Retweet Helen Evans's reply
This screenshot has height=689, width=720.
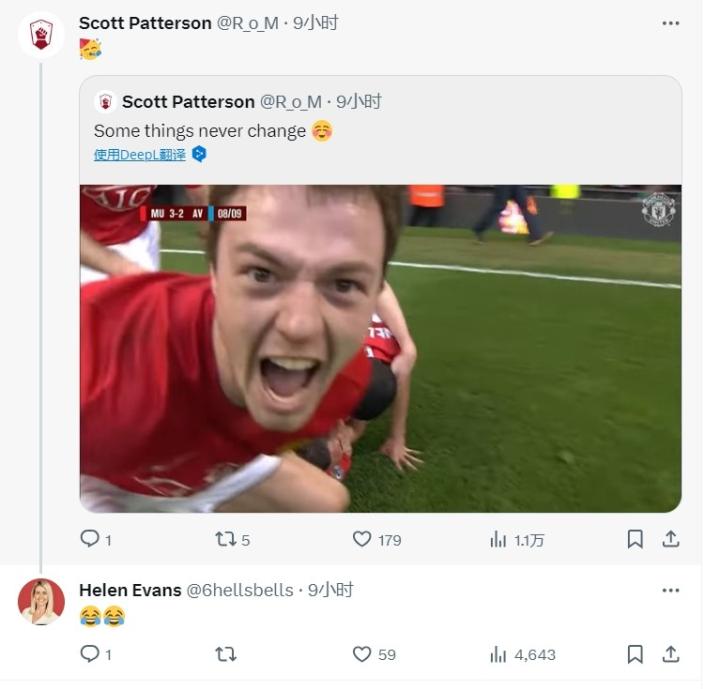(226, 654)
